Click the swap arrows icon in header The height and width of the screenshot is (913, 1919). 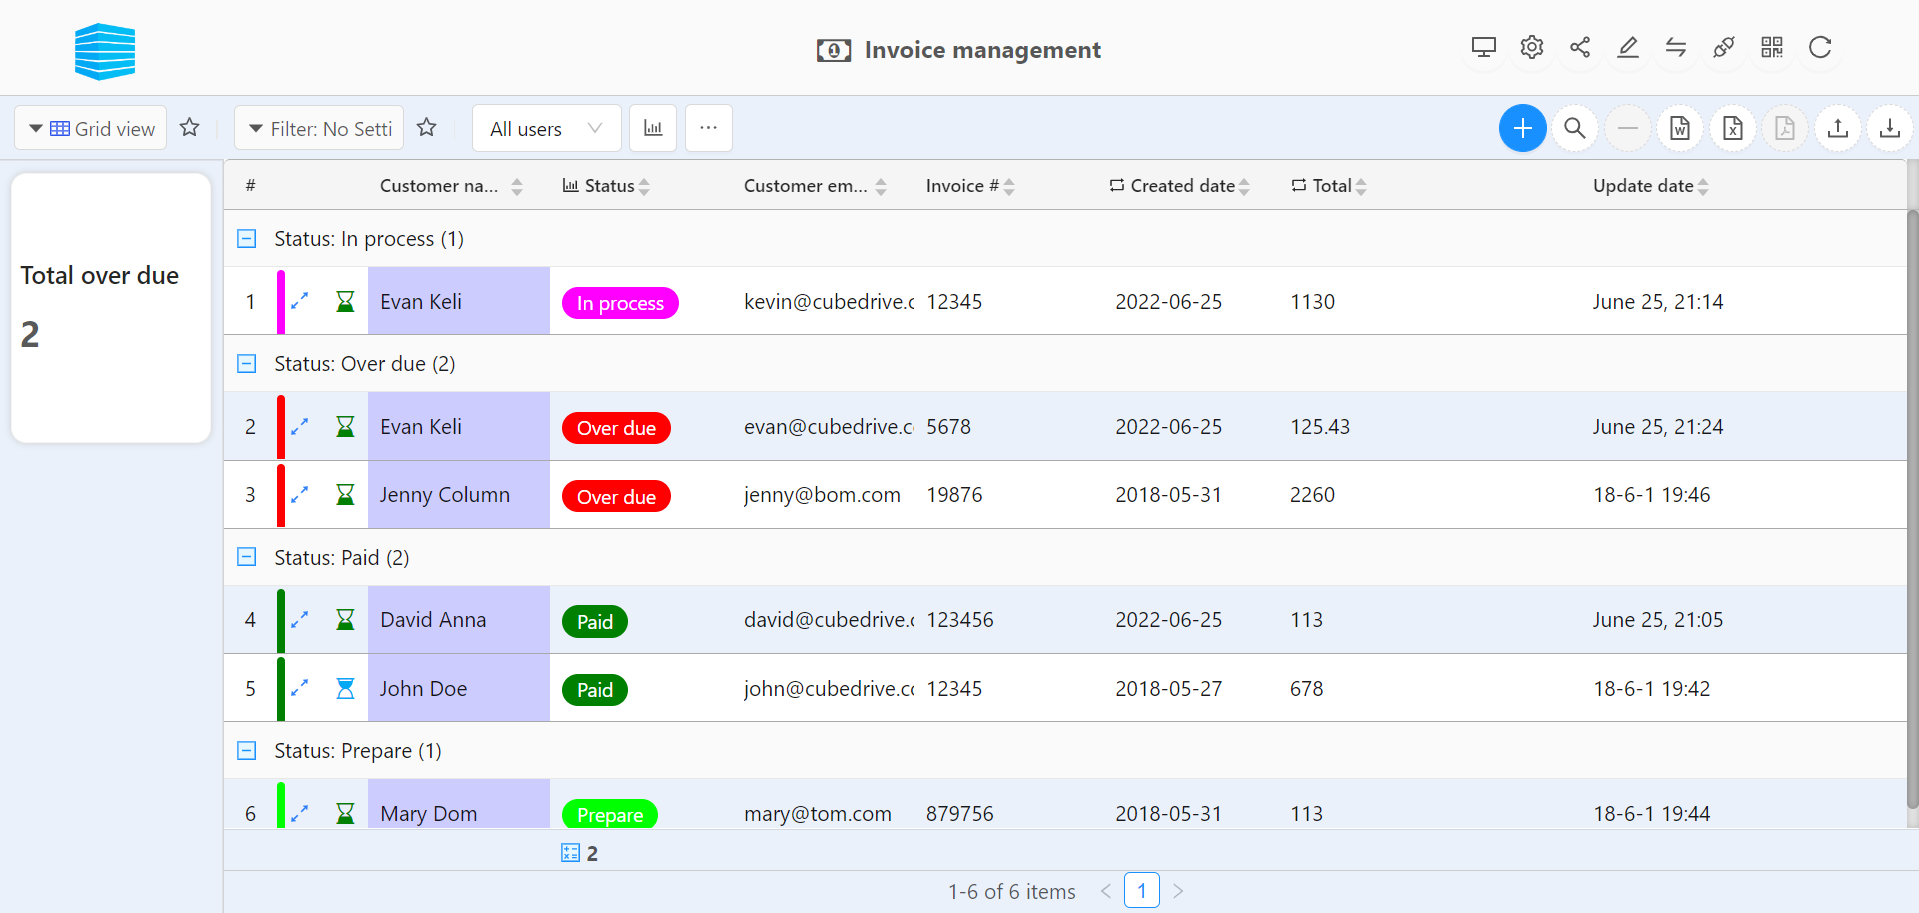pos(1675,47)
